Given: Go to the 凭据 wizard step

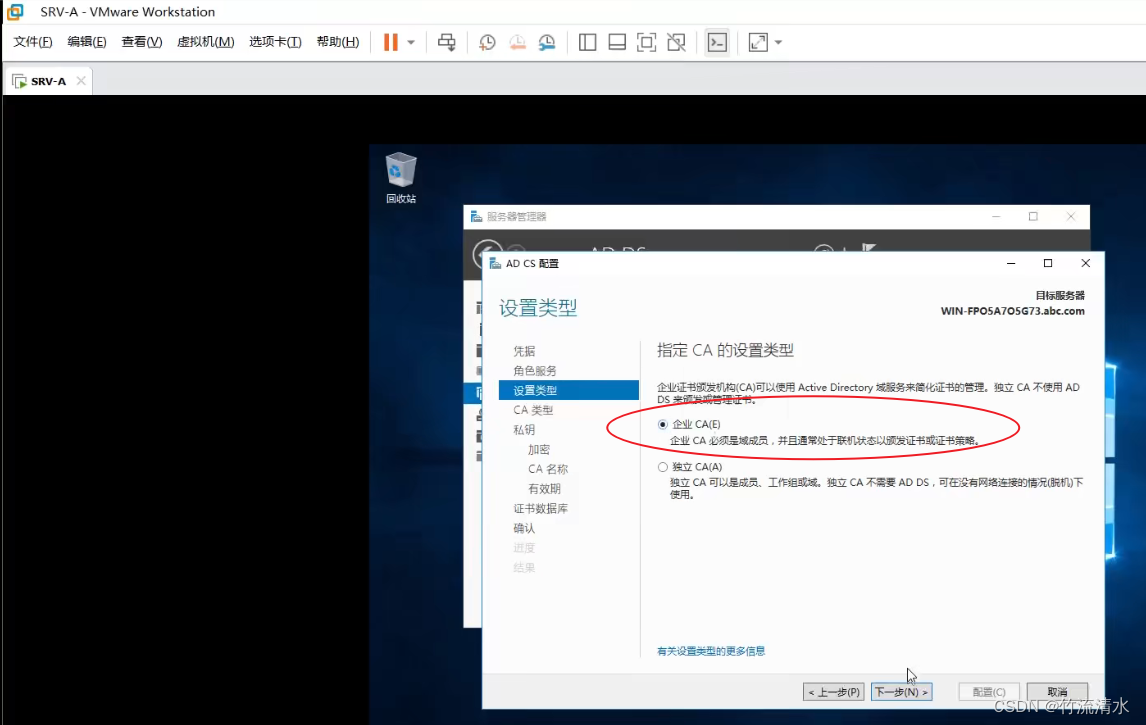Looking at the screenshot, I should [x=524, y=351].
